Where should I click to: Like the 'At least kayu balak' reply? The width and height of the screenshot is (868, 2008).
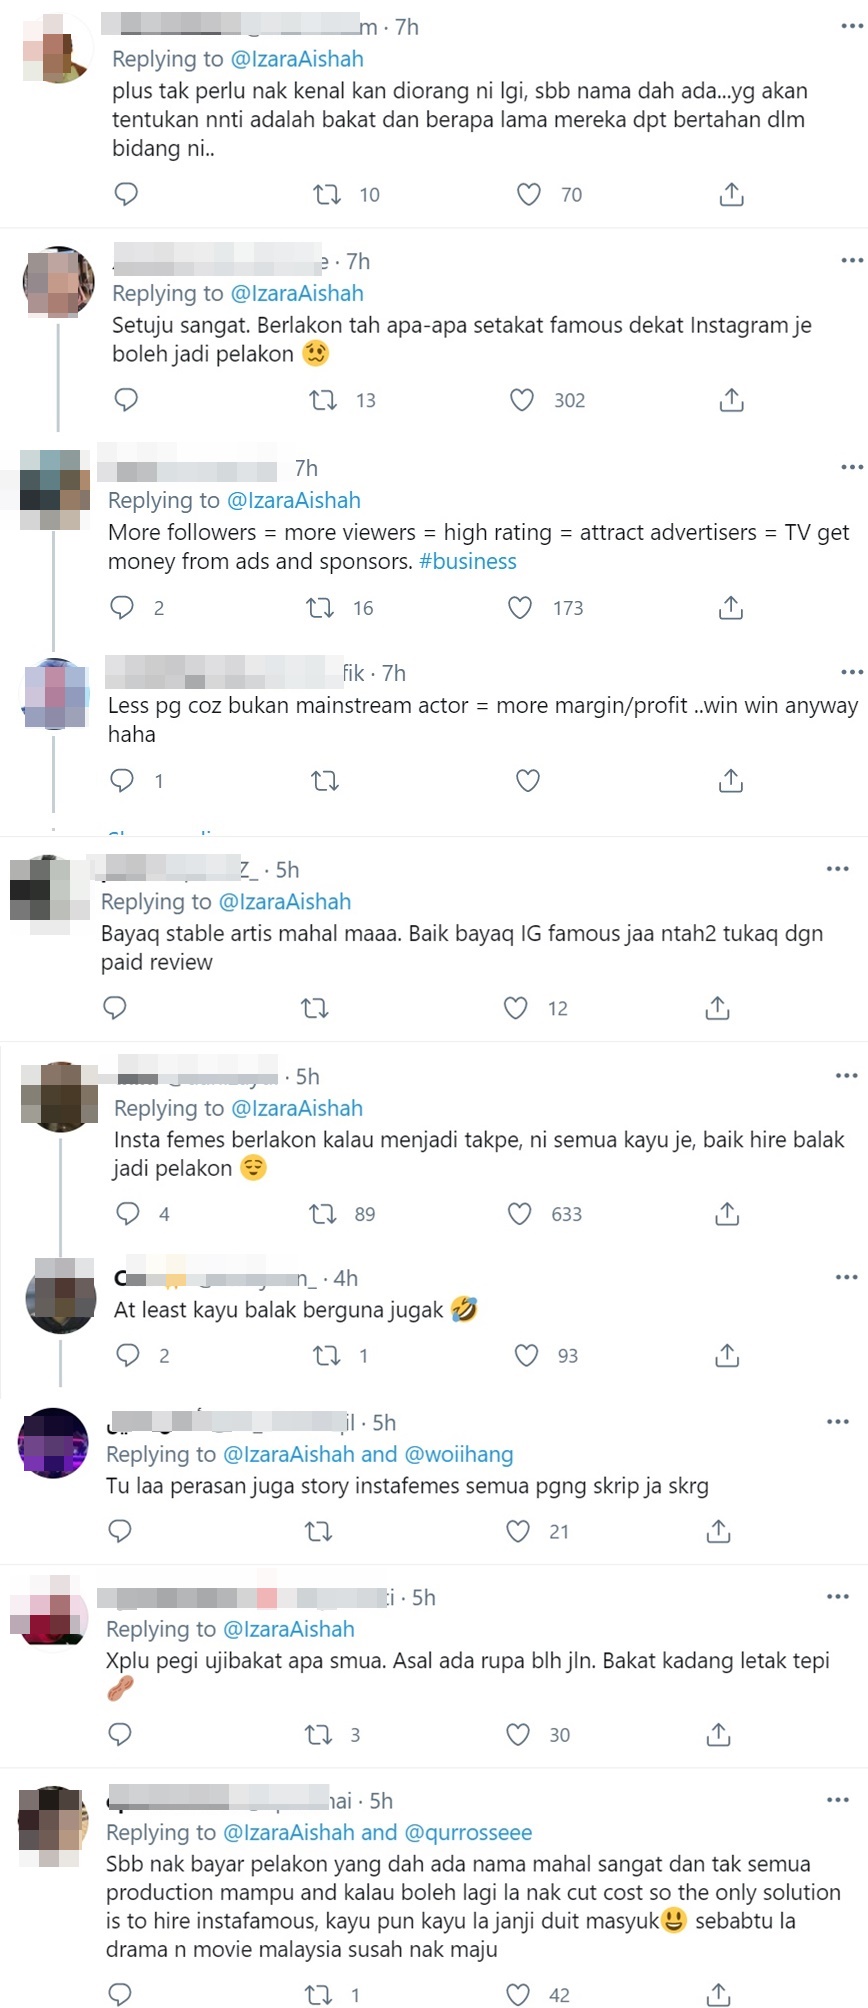526,1355
